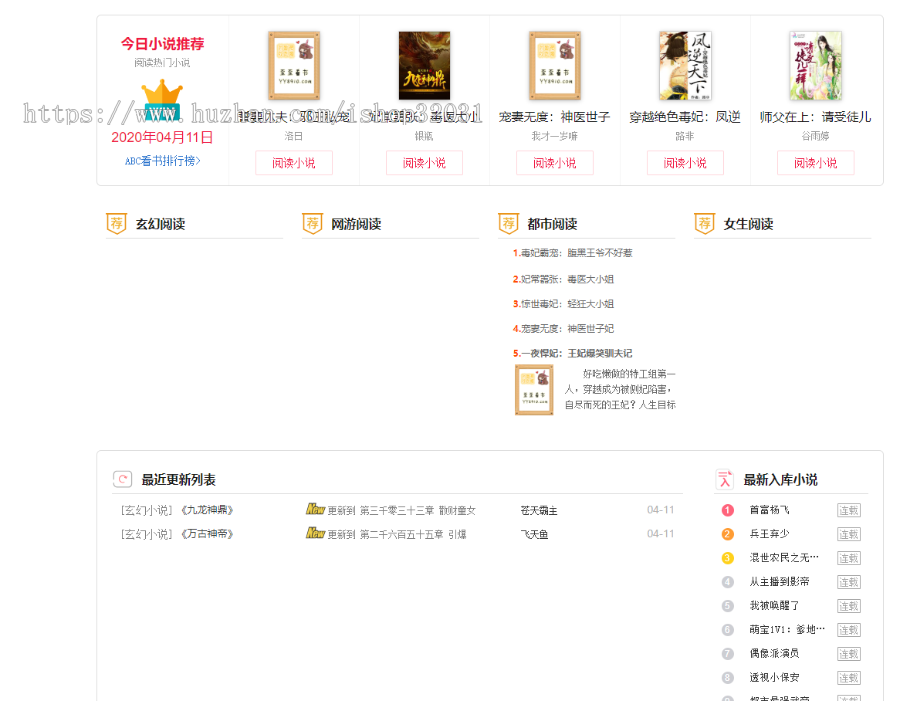The height and width of the screenshot is (701, 900).
Task: Click 阅读小说 under 师父在上：请受徒儿
Action: coord(815,162)
